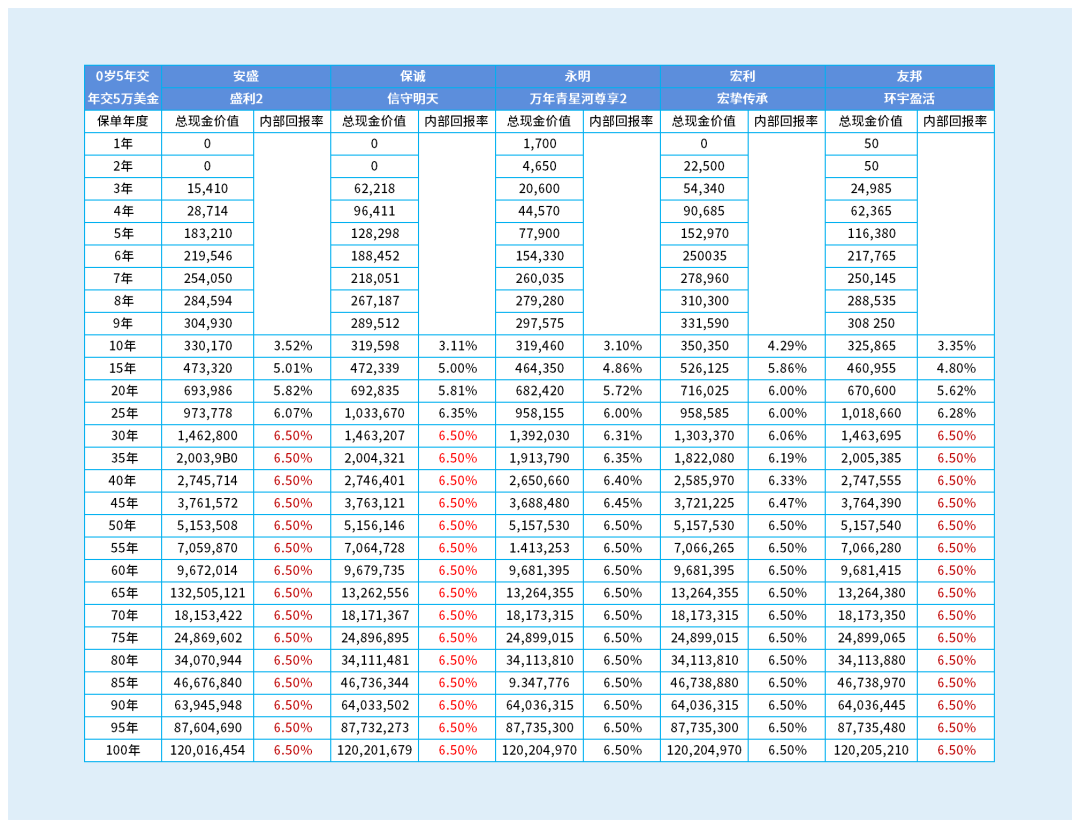Click product name '宏挚传承'
The height and width of the screenshot is (828, 1080).
coord(742,99)
